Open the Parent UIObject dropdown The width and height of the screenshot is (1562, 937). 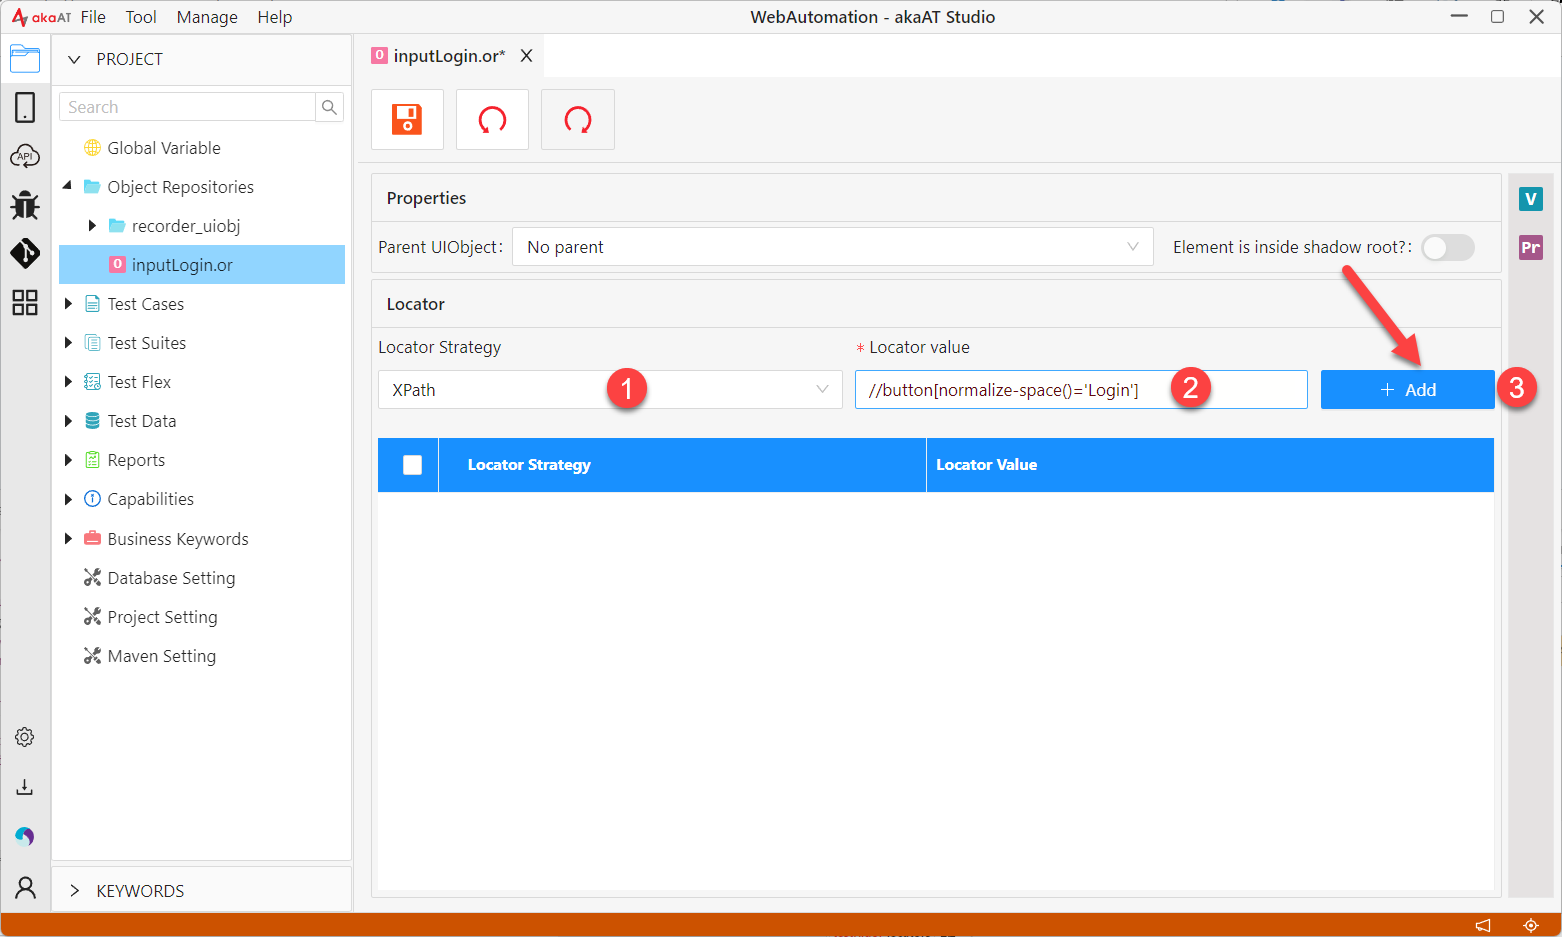click(x=832, y=247)
